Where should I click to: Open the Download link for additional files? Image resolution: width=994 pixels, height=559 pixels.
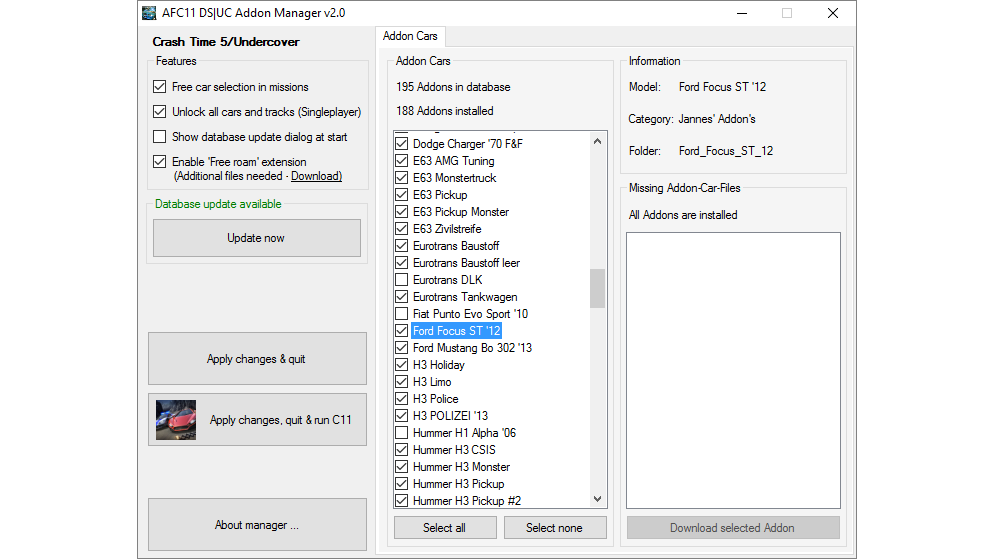tap(316, 176)
